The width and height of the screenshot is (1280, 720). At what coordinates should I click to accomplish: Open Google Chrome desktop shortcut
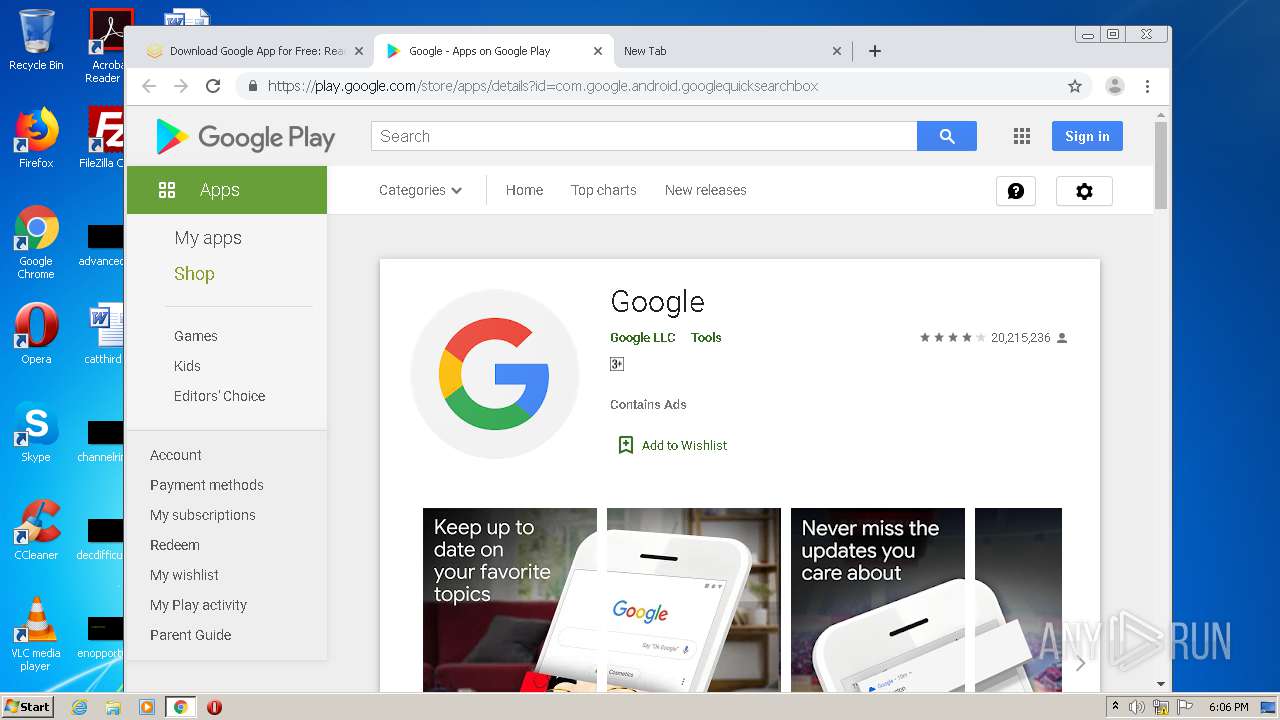(36, 242)
